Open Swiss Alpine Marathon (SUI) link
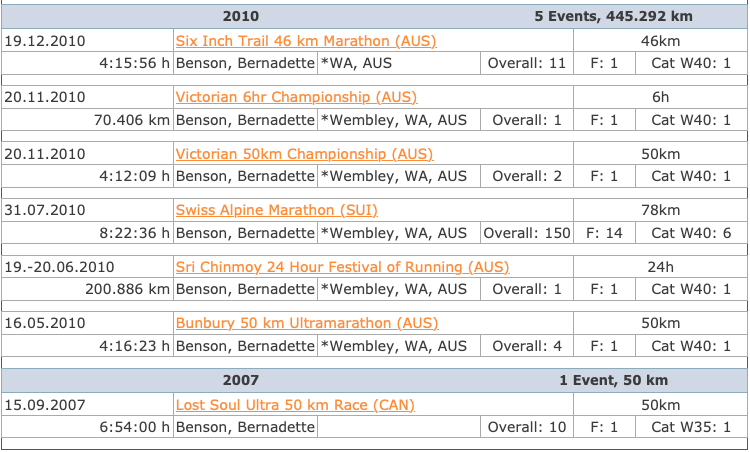 coord(276,210)
